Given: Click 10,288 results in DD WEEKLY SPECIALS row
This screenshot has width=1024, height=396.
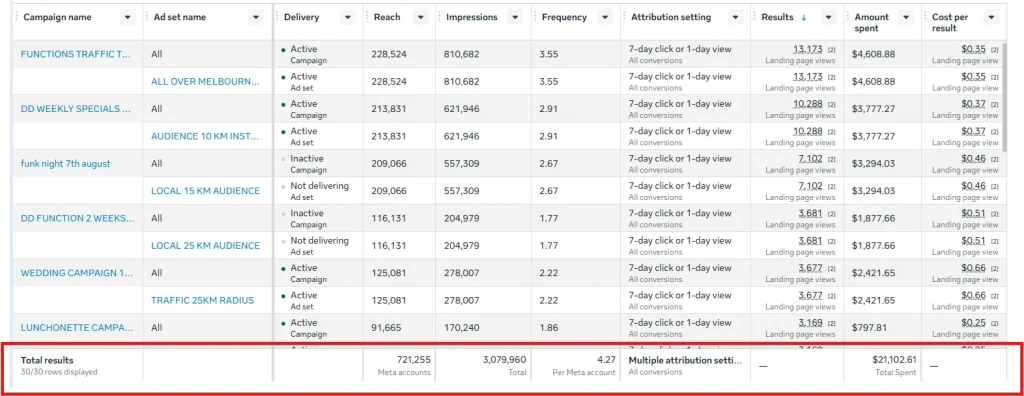Looking at the screenshot, I should 808,104.
